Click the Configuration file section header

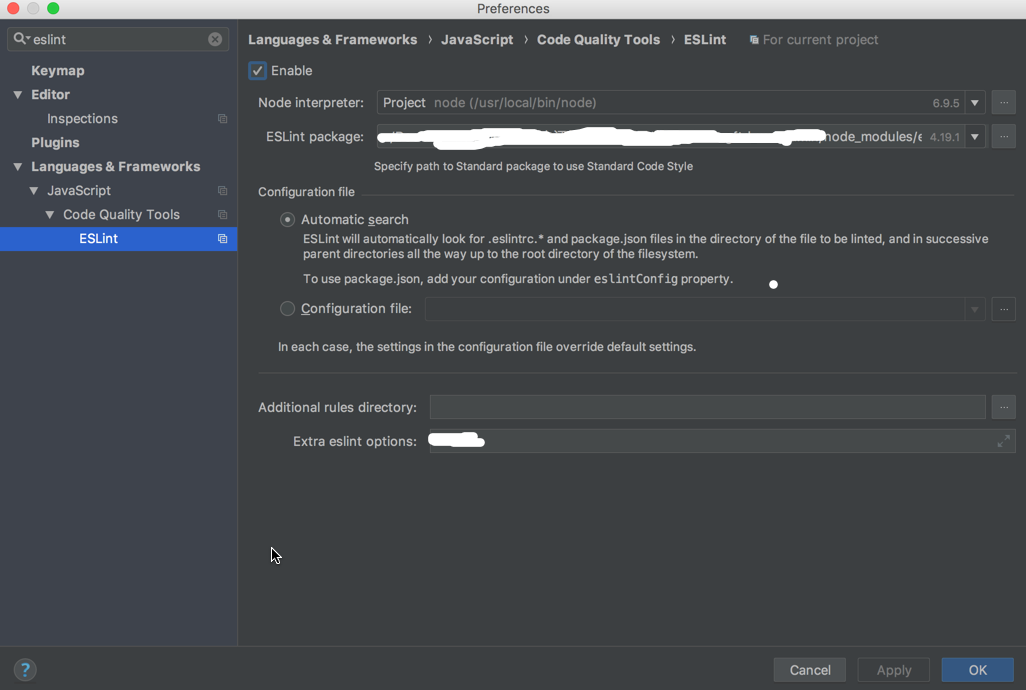(x=306, y=192)
